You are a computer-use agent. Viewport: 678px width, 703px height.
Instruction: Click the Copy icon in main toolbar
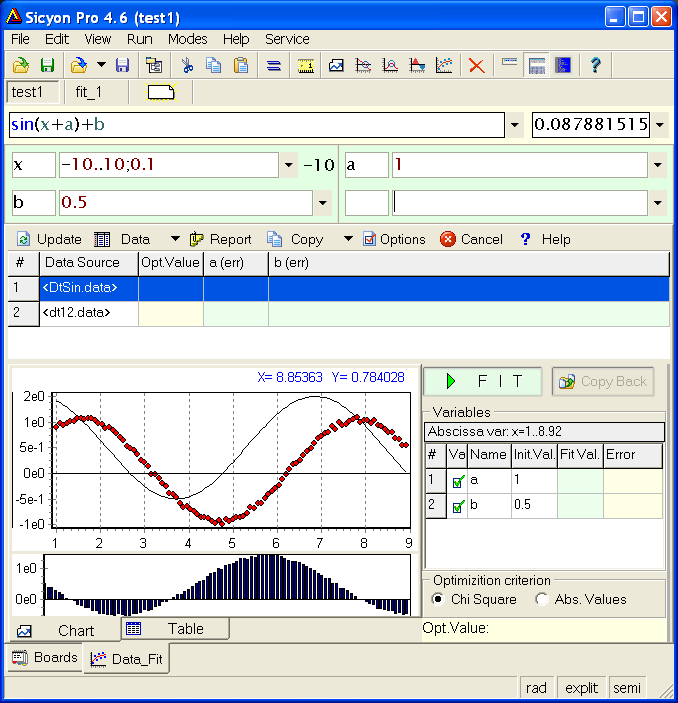coord(214,66)
